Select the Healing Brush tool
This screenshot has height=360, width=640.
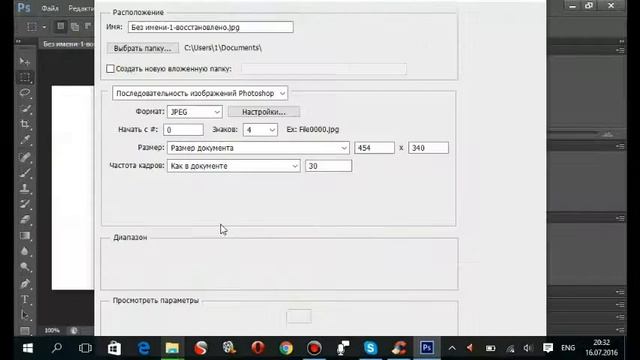(x=25, y=157)
